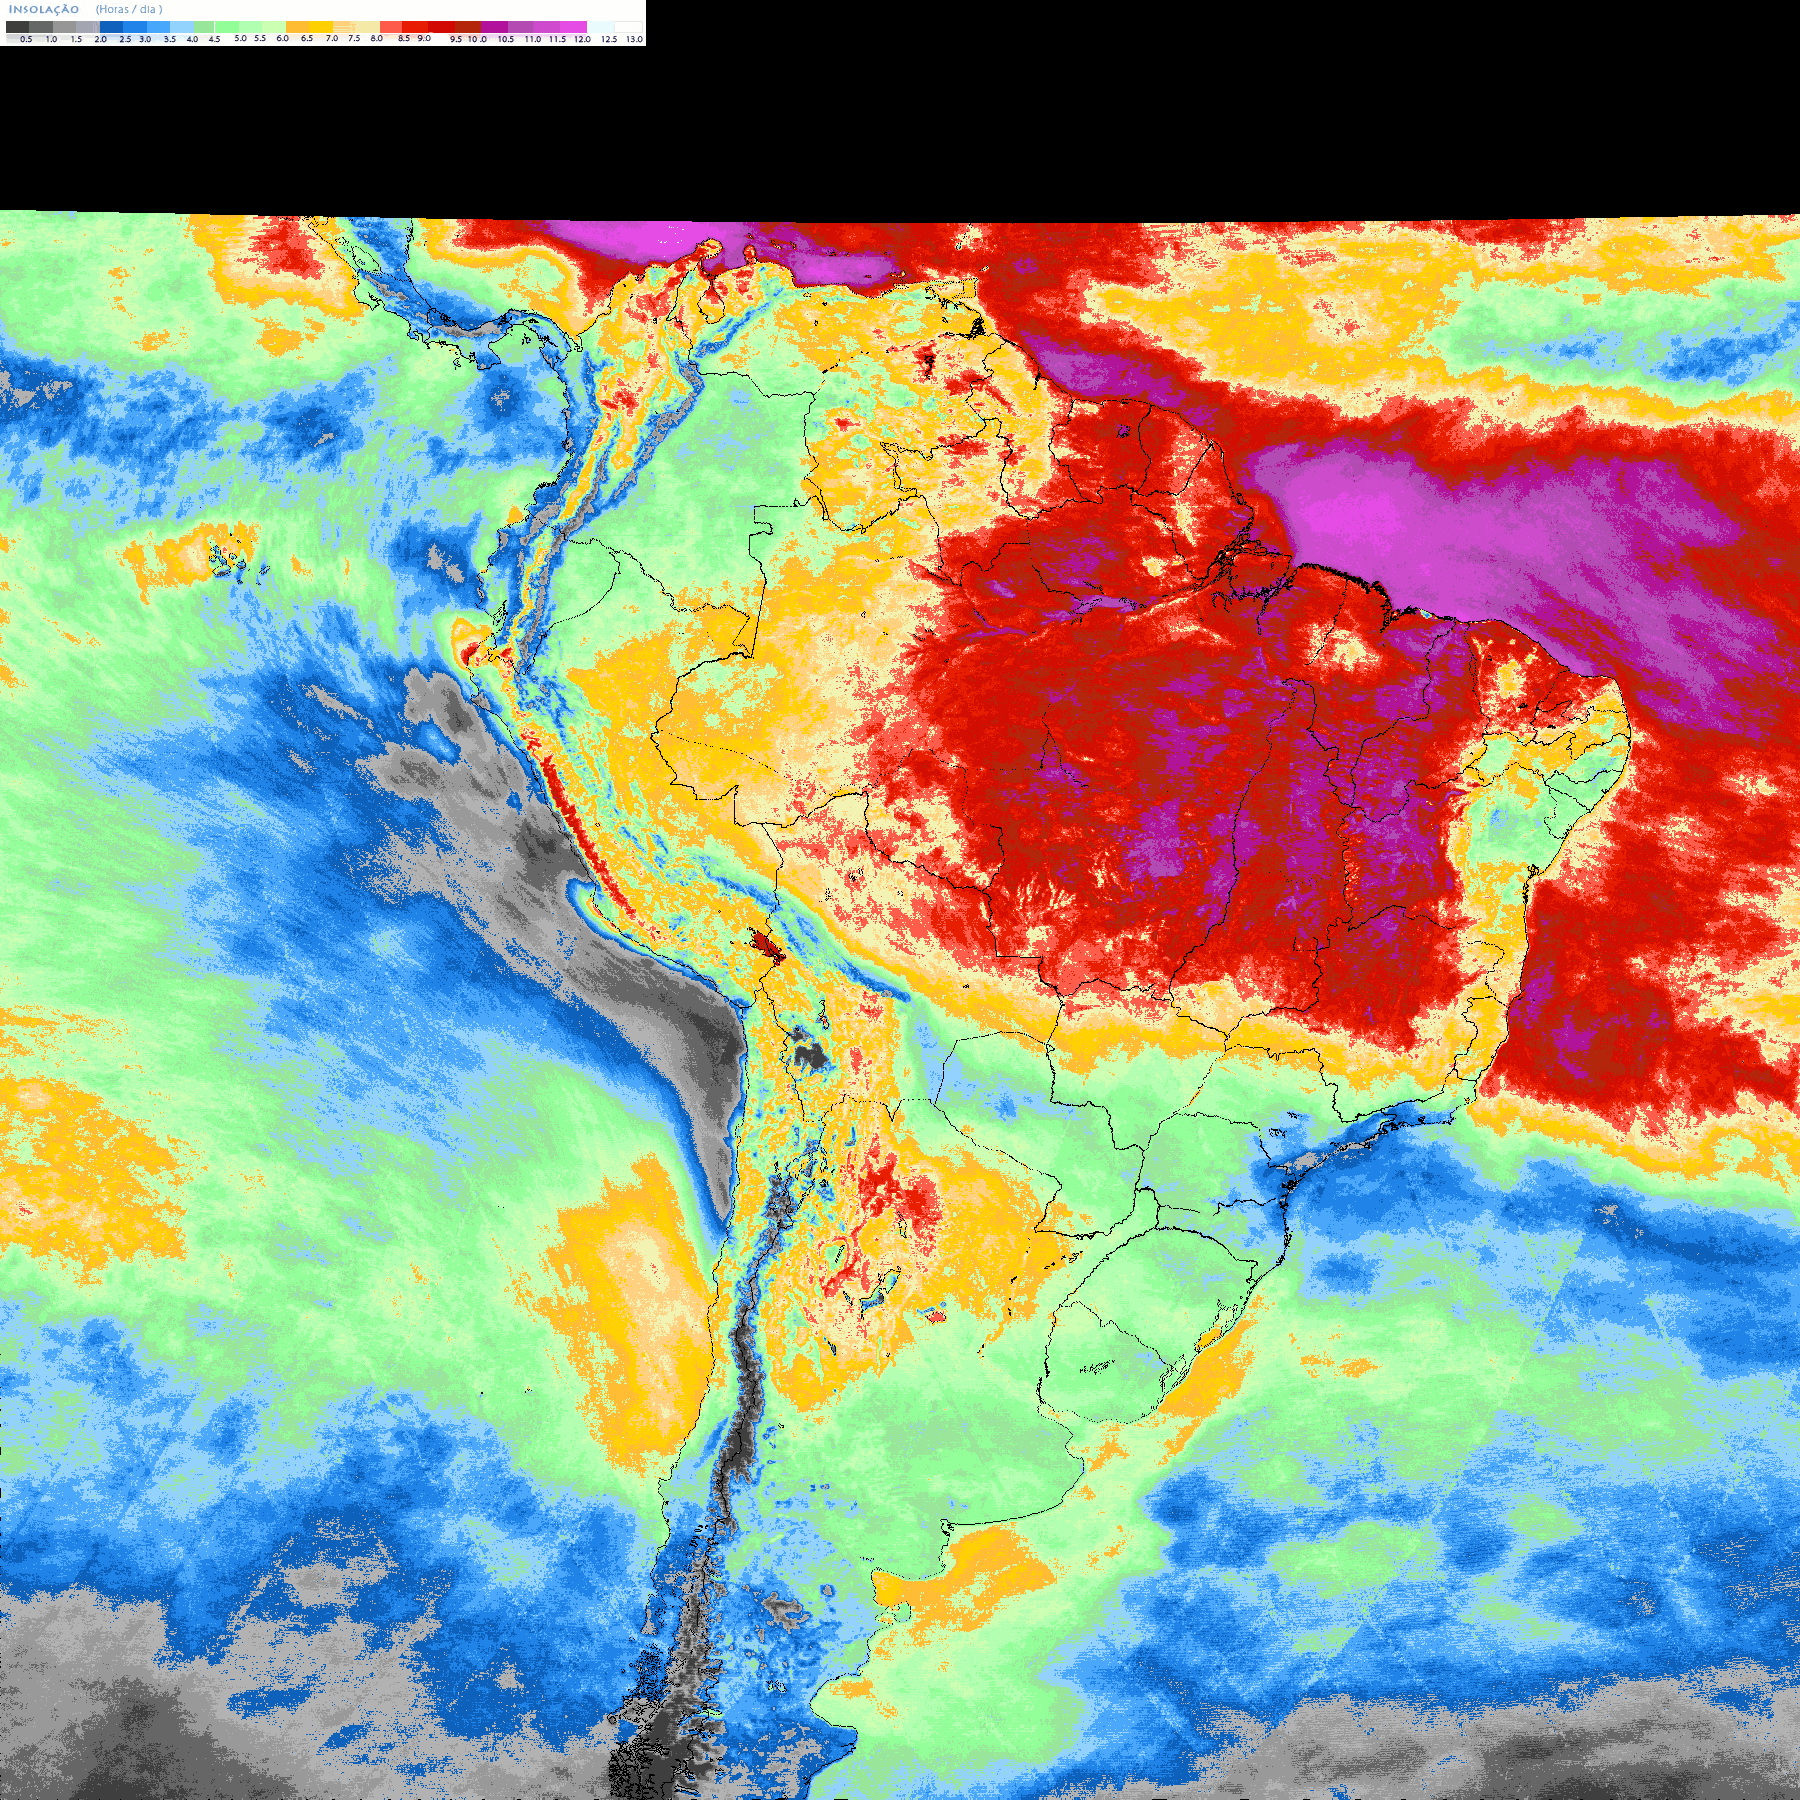Select the dark blue legend swatch above 2.5
The width and height of the screenshot is (1800, 1800).
point(111,27)
